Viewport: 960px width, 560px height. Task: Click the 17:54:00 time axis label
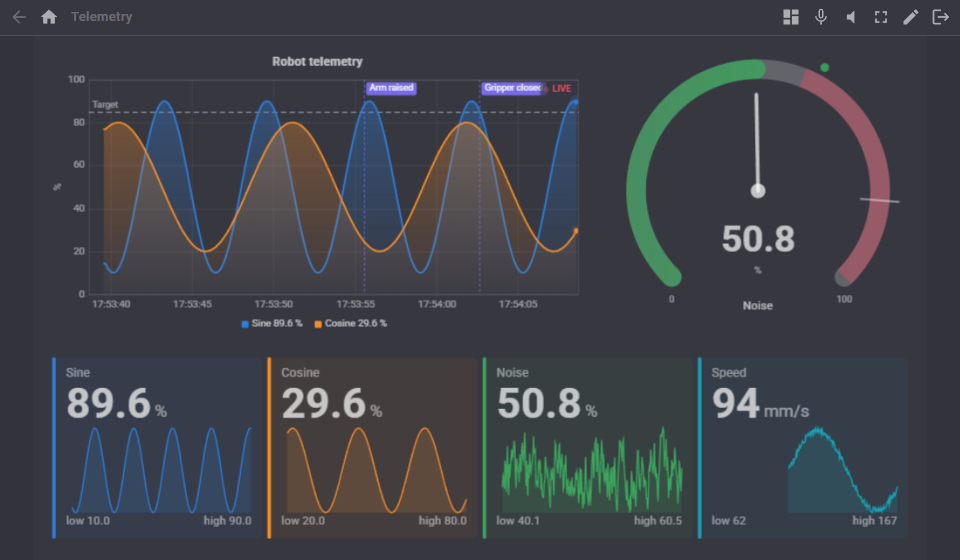437,304
